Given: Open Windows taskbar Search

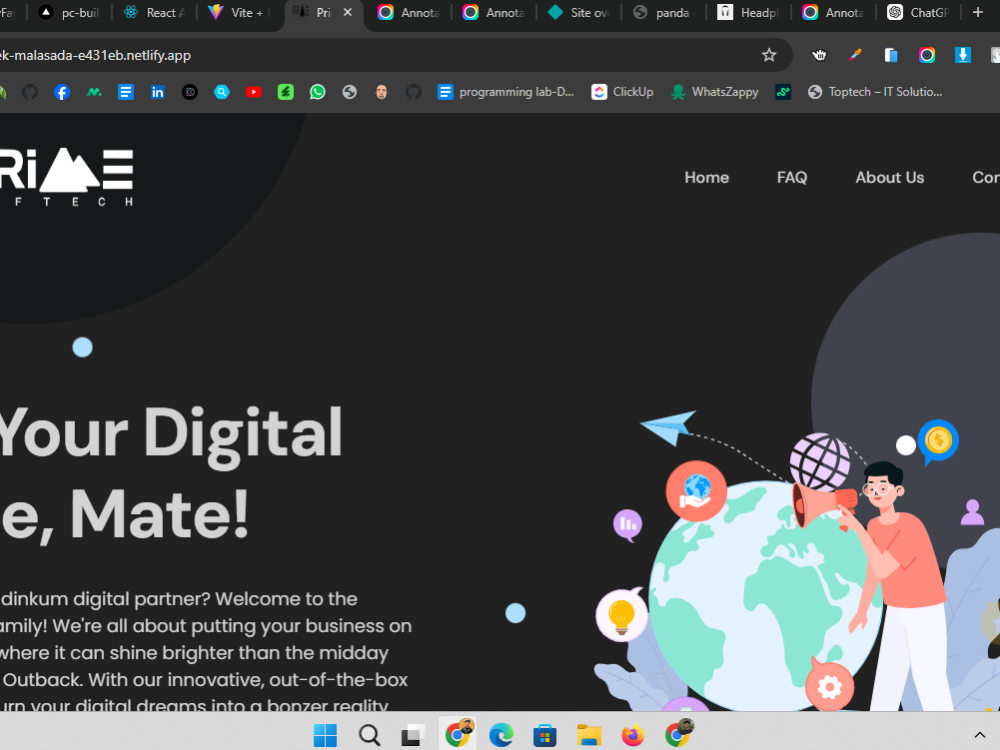Looking at the screenshot, I should [369, 735].
